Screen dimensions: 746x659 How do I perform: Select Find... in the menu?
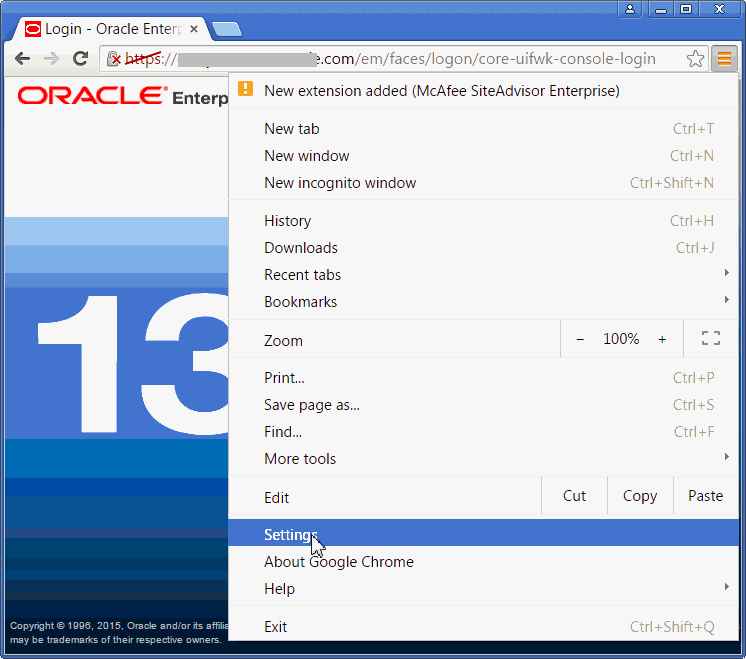pyautogui.click(x=483, y=432)
